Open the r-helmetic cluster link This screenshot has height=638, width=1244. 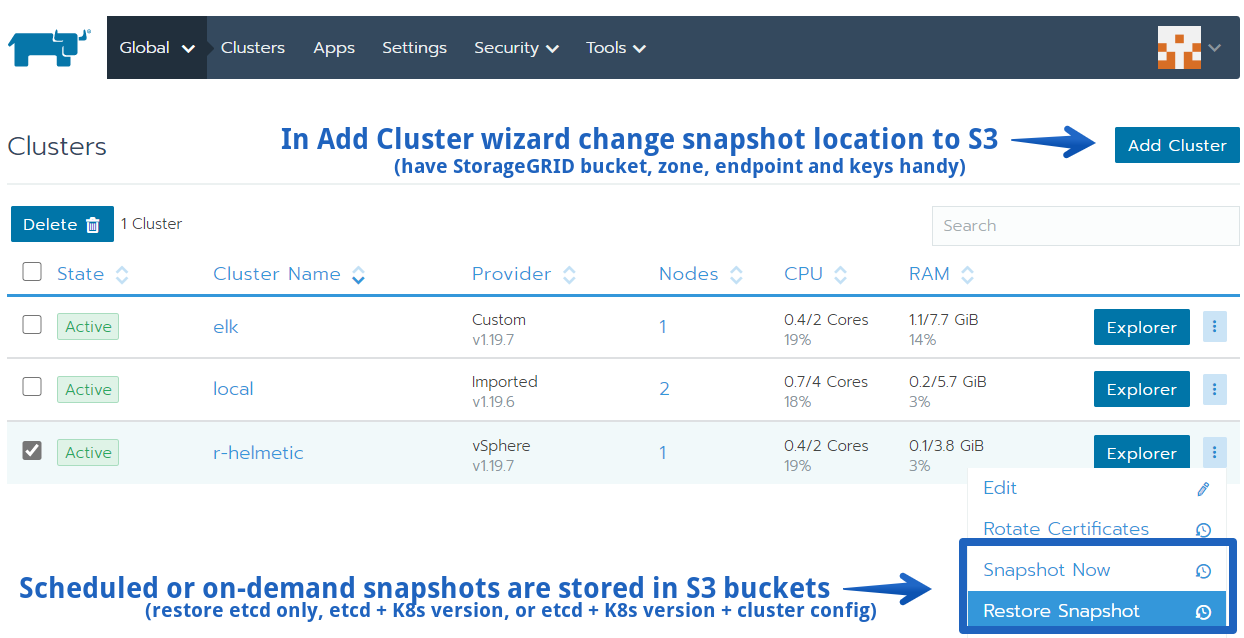pyautogui.click(x=258, y=453)
